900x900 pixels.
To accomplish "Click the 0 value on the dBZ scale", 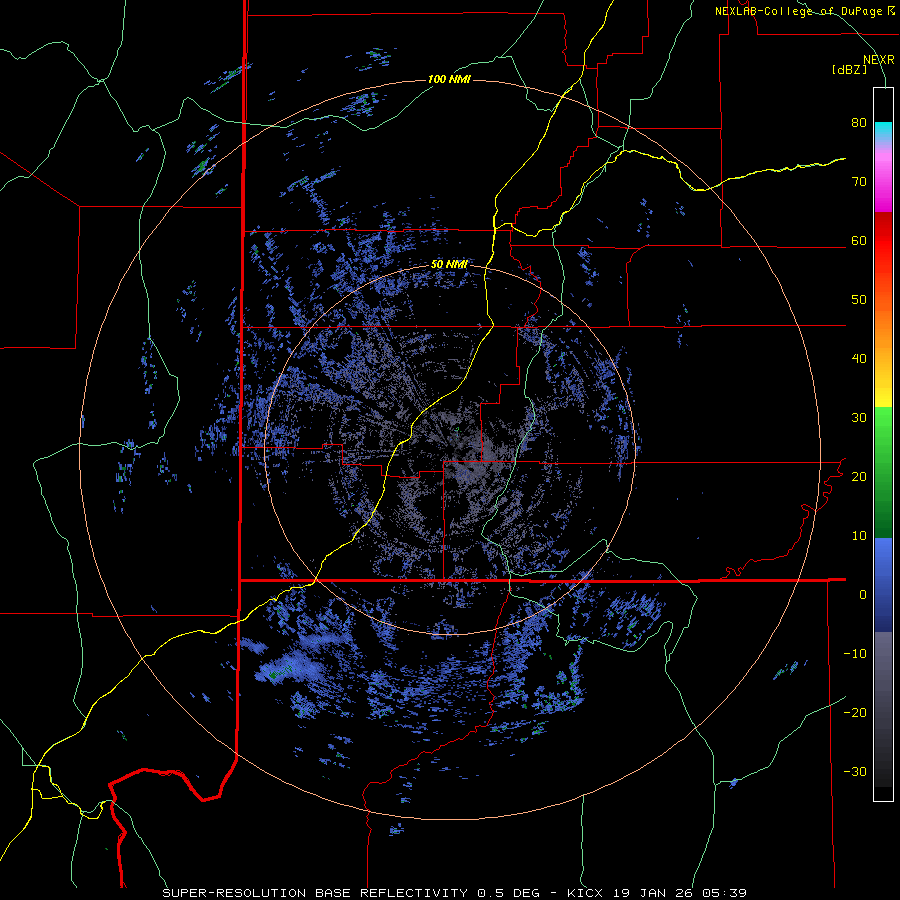I will click(863, 595).
